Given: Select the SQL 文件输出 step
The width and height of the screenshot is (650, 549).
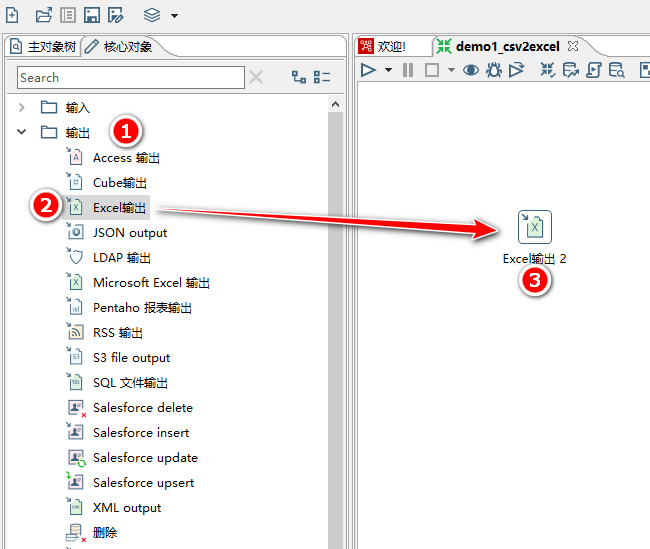Looking at the screenshot, I should pyautogui.click(x=130, y=383).
